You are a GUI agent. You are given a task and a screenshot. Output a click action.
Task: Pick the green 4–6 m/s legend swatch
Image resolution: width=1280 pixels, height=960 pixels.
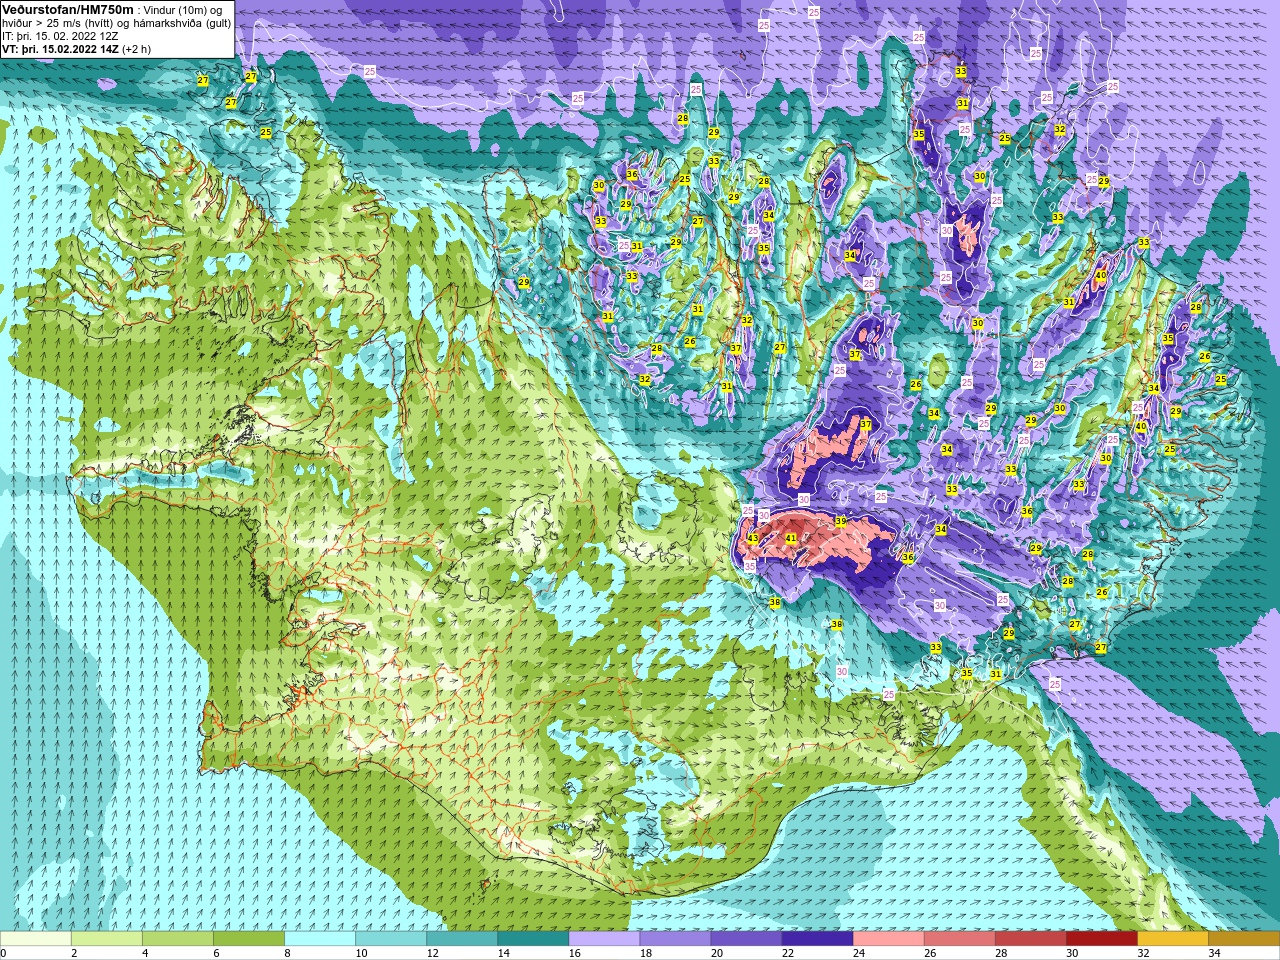click(178, 939)
